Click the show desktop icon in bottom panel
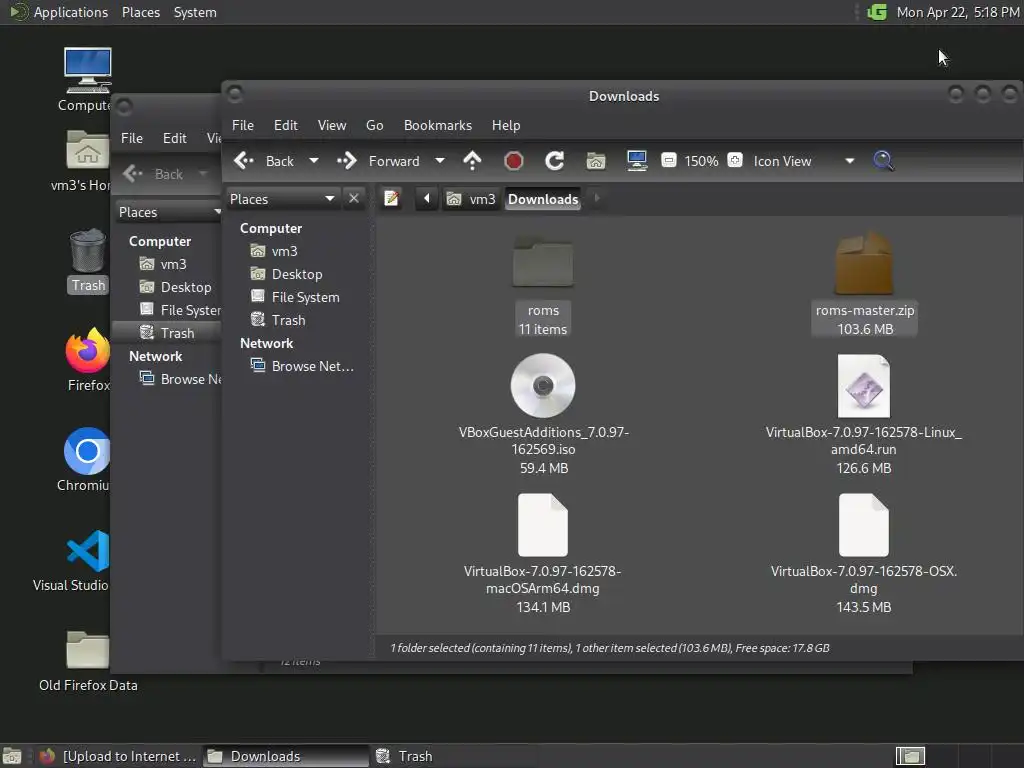1024x768 pixels. pos(12,756)
